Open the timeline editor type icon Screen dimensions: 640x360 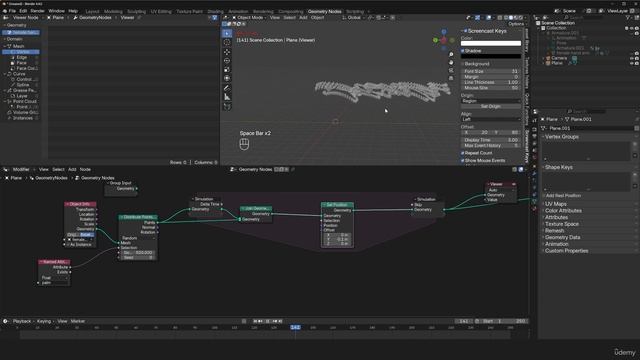5,321
